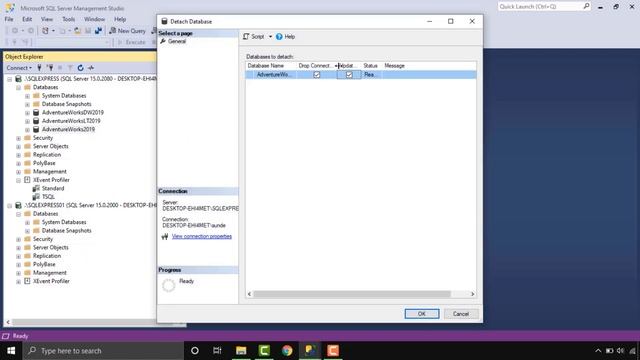Select the AdventureWorks2019 database
Screen dimensions: 640x360
68,129
